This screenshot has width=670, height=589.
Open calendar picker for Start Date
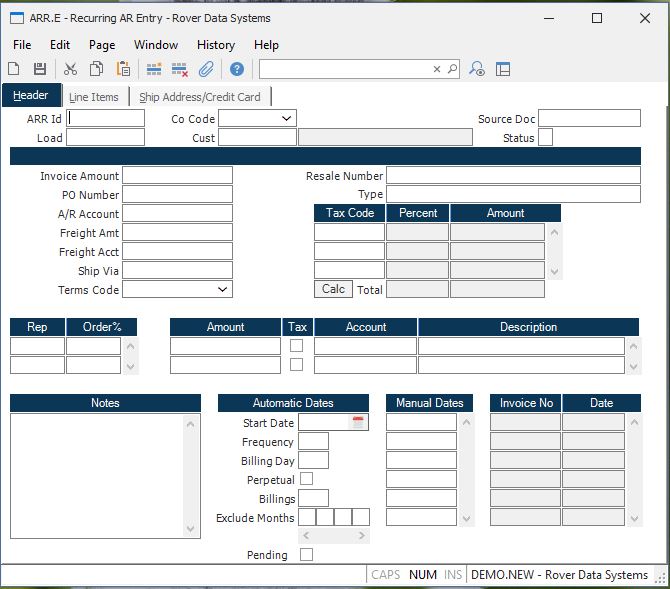358,423
